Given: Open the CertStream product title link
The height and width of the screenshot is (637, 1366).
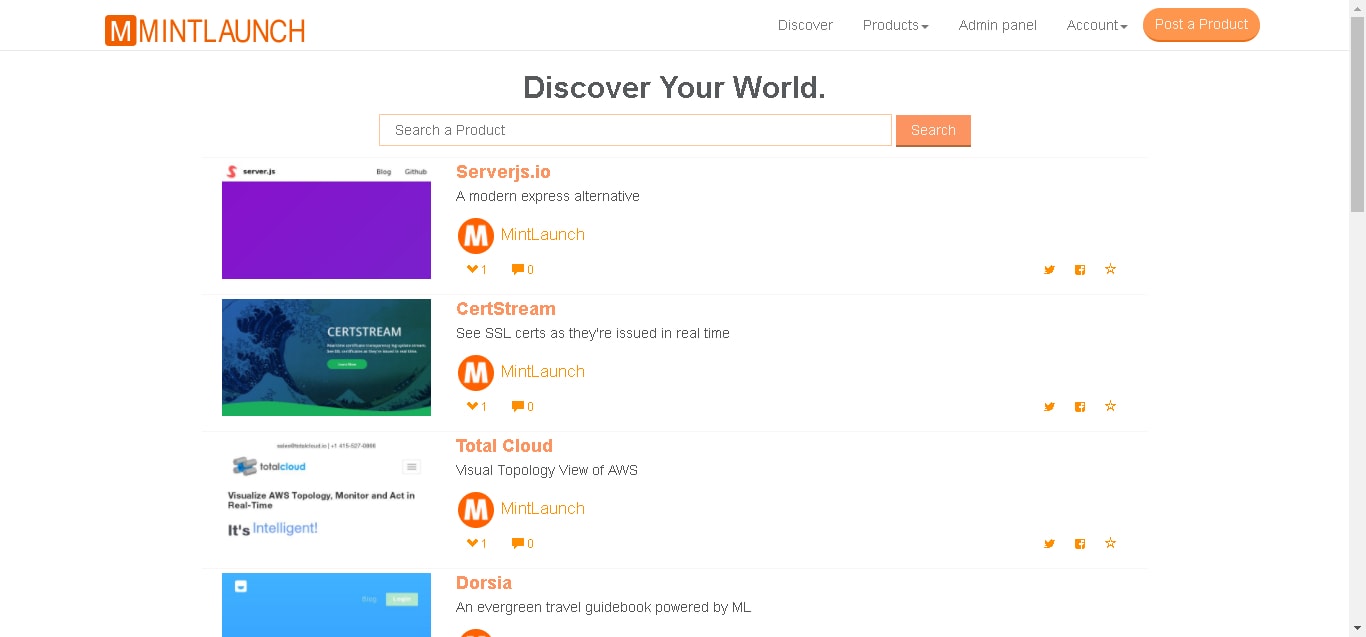Looking at the screenshot, I should (x=506, y=309).
